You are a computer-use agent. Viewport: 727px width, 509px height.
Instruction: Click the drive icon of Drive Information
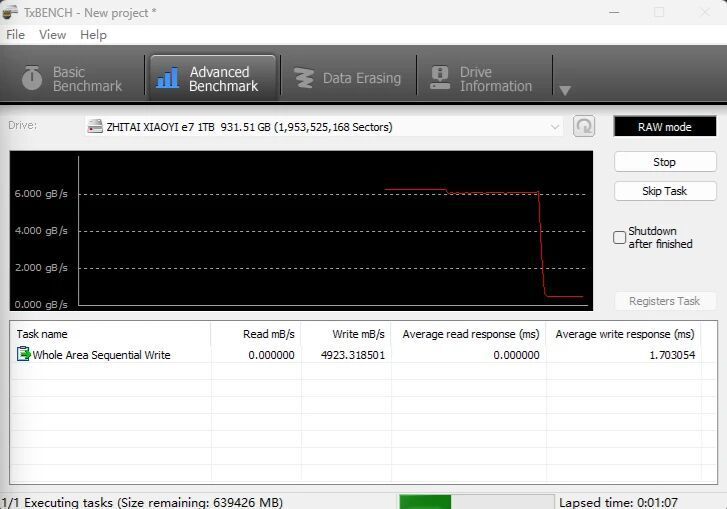[440, 78]
